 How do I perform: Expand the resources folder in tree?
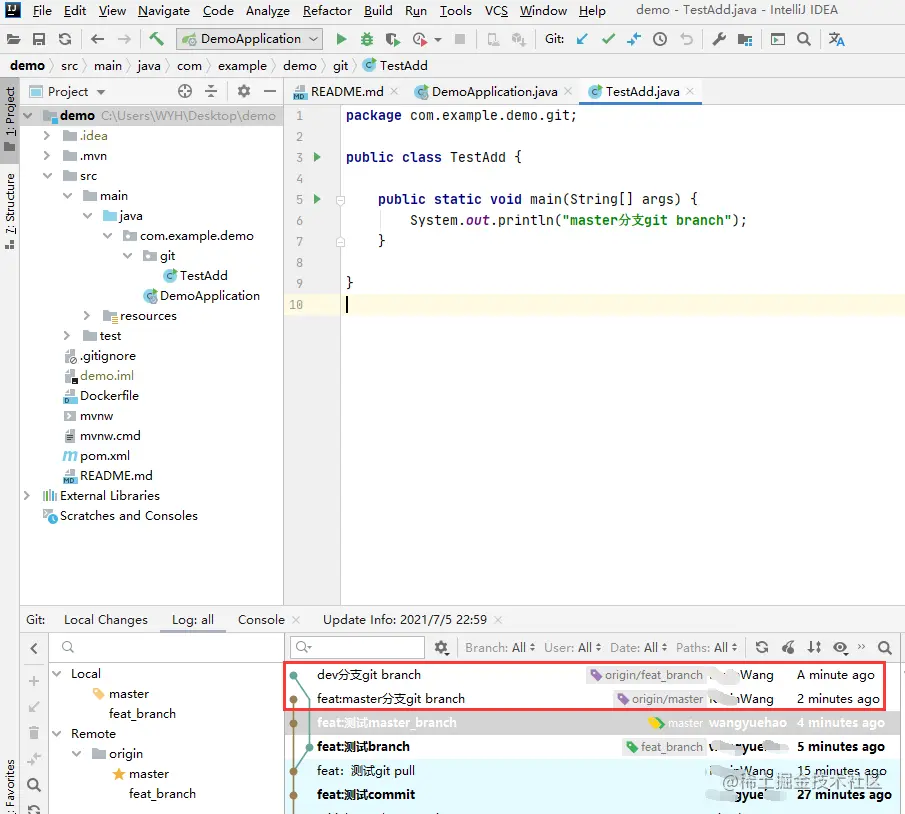tap(87, 316)
